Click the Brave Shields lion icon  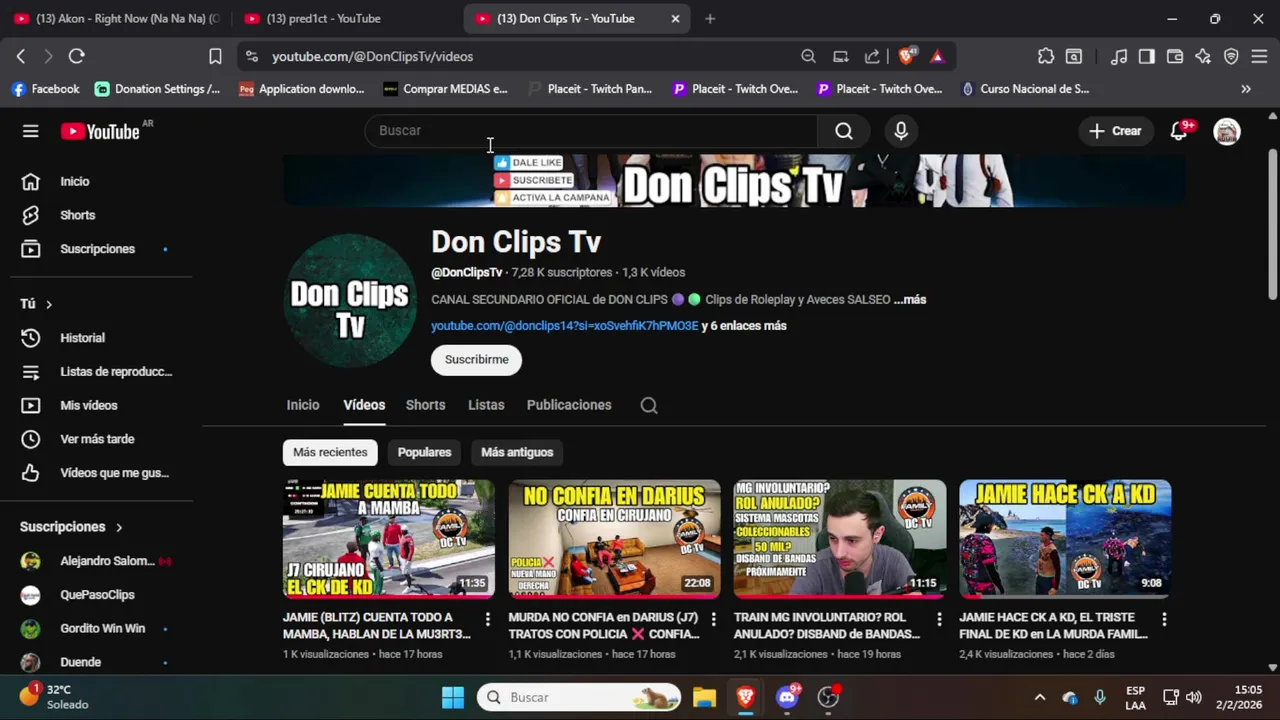(907, 57)
